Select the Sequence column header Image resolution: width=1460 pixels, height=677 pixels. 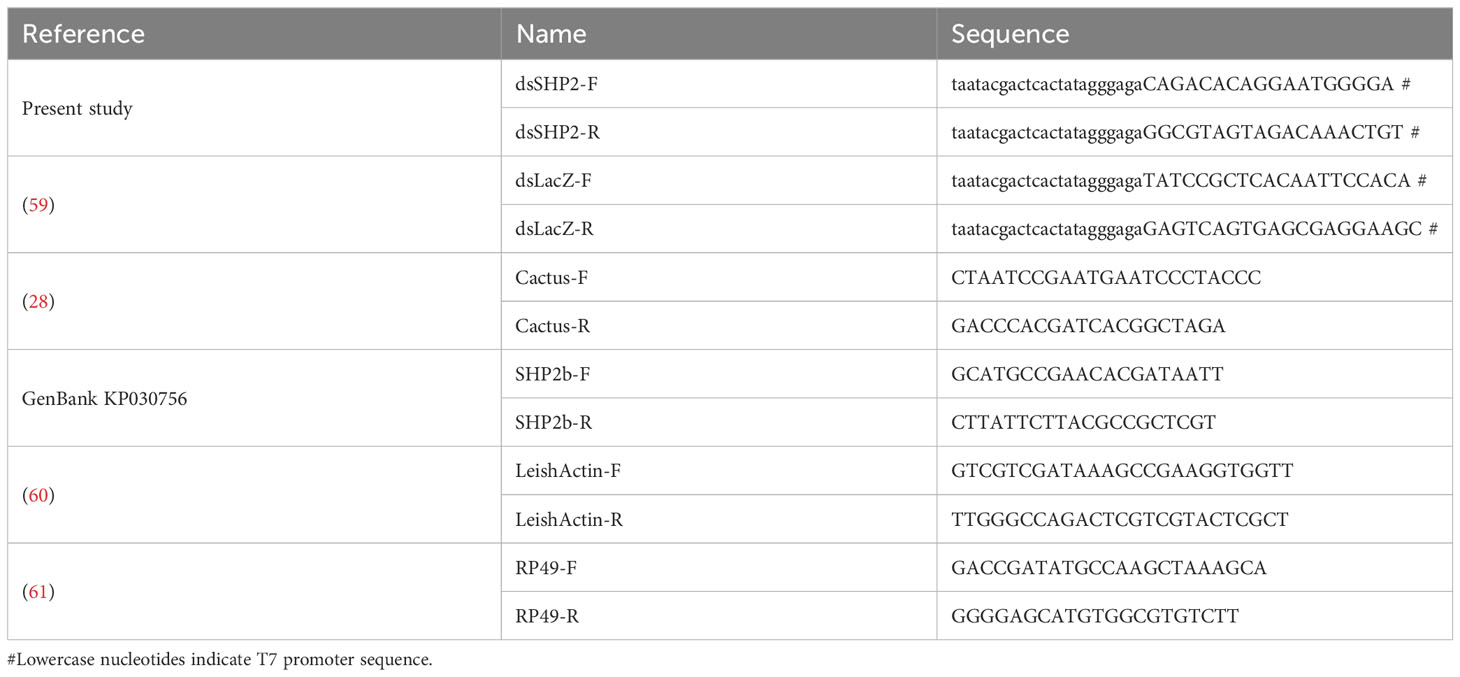point(1010,34)
